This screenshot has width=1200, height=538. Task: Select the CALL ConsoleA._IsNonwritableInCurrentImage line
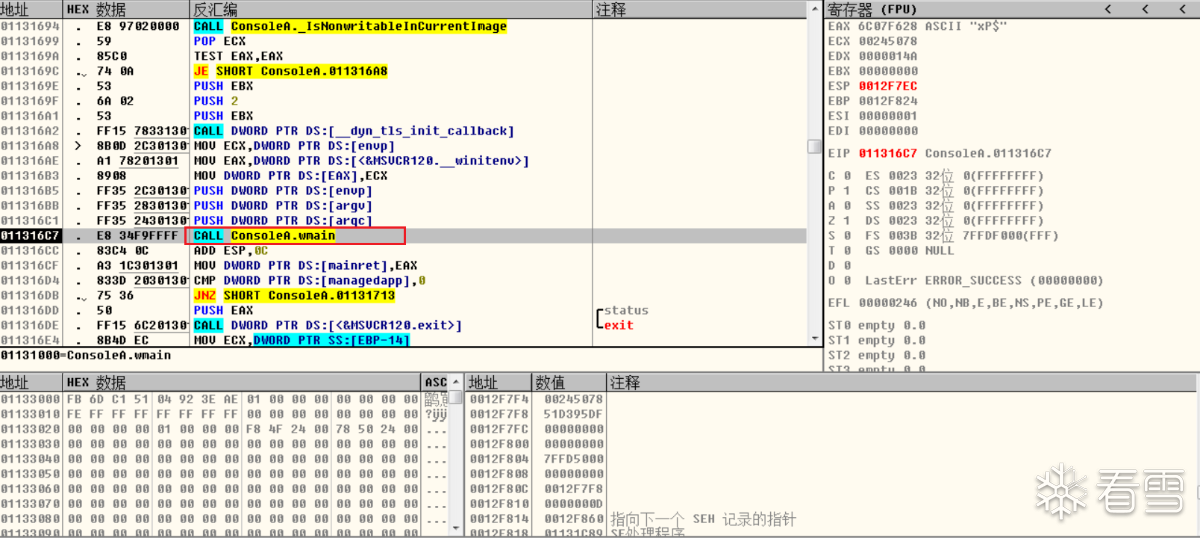(404, 26)
